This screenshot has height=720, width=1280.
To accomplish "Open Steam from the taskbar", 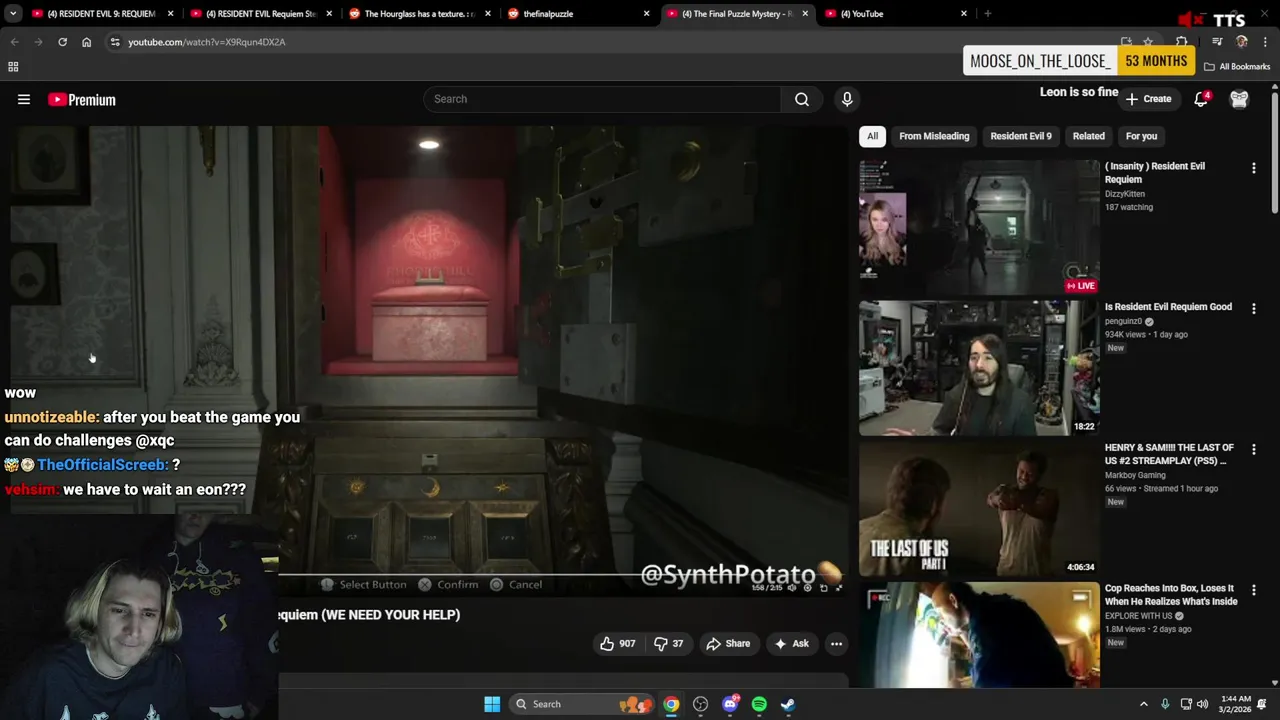I will tap(788, 704).
